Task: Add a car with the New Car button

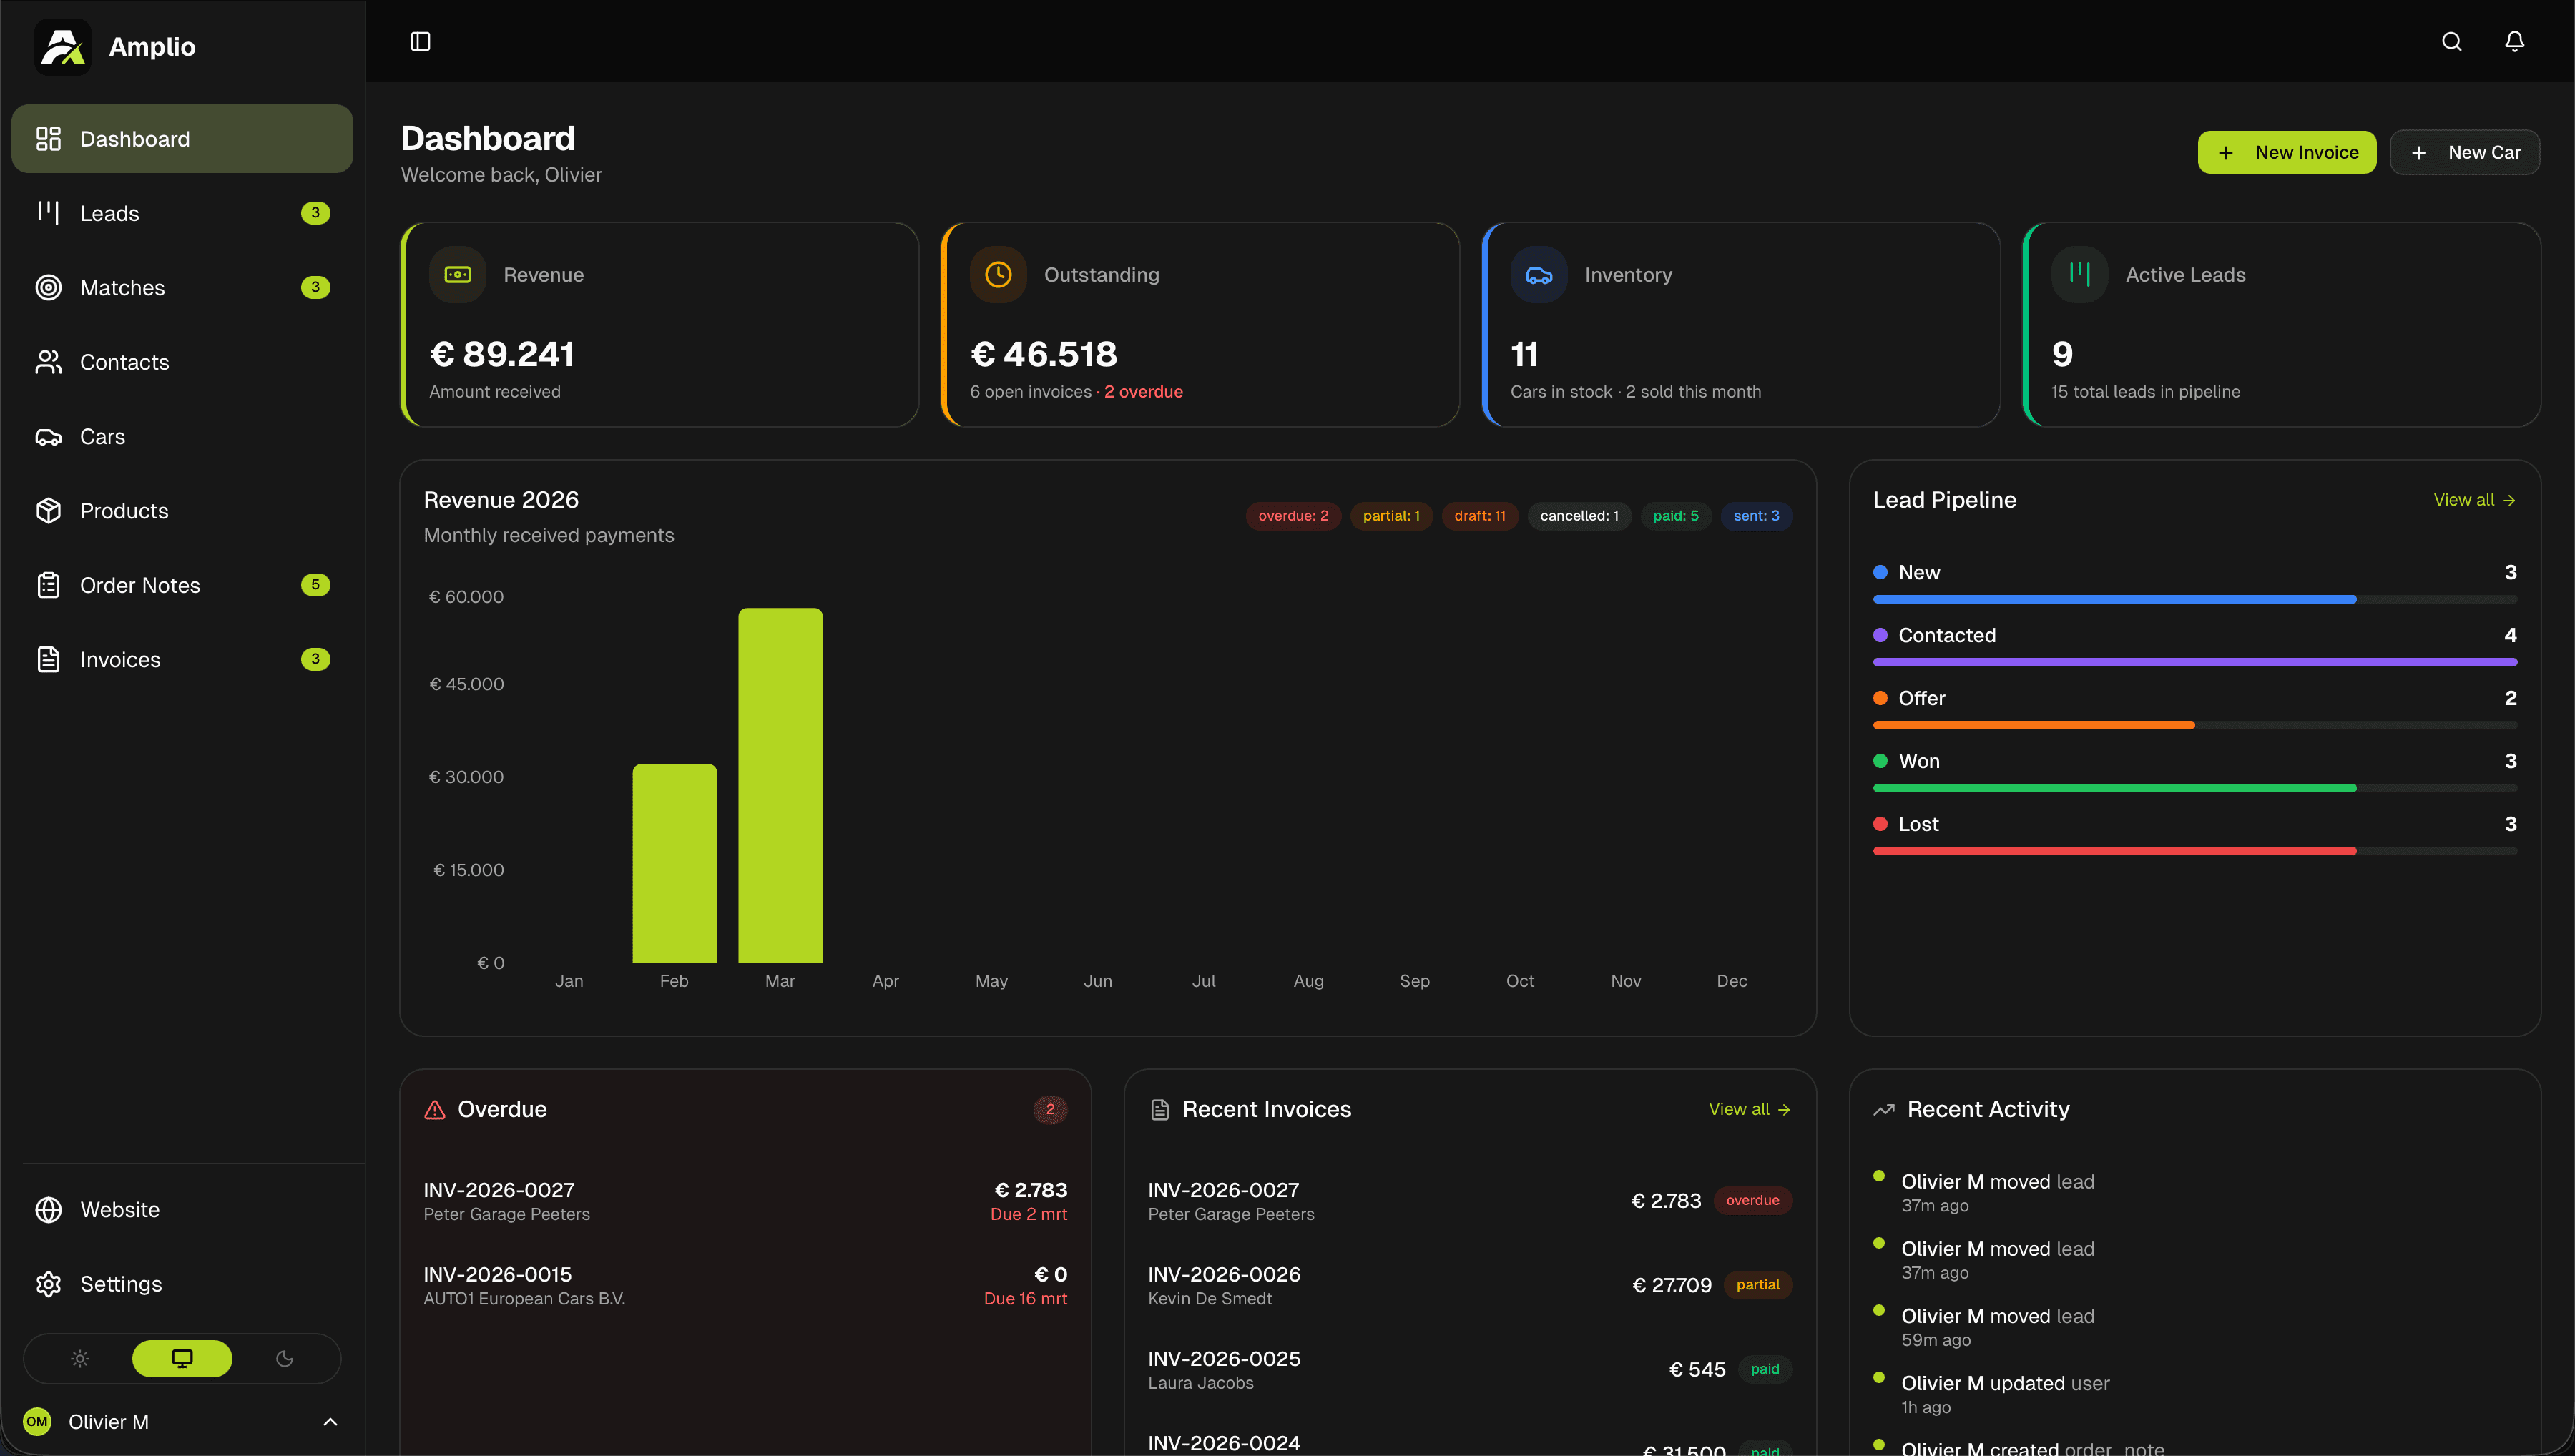Action: tap(2464, 151)
